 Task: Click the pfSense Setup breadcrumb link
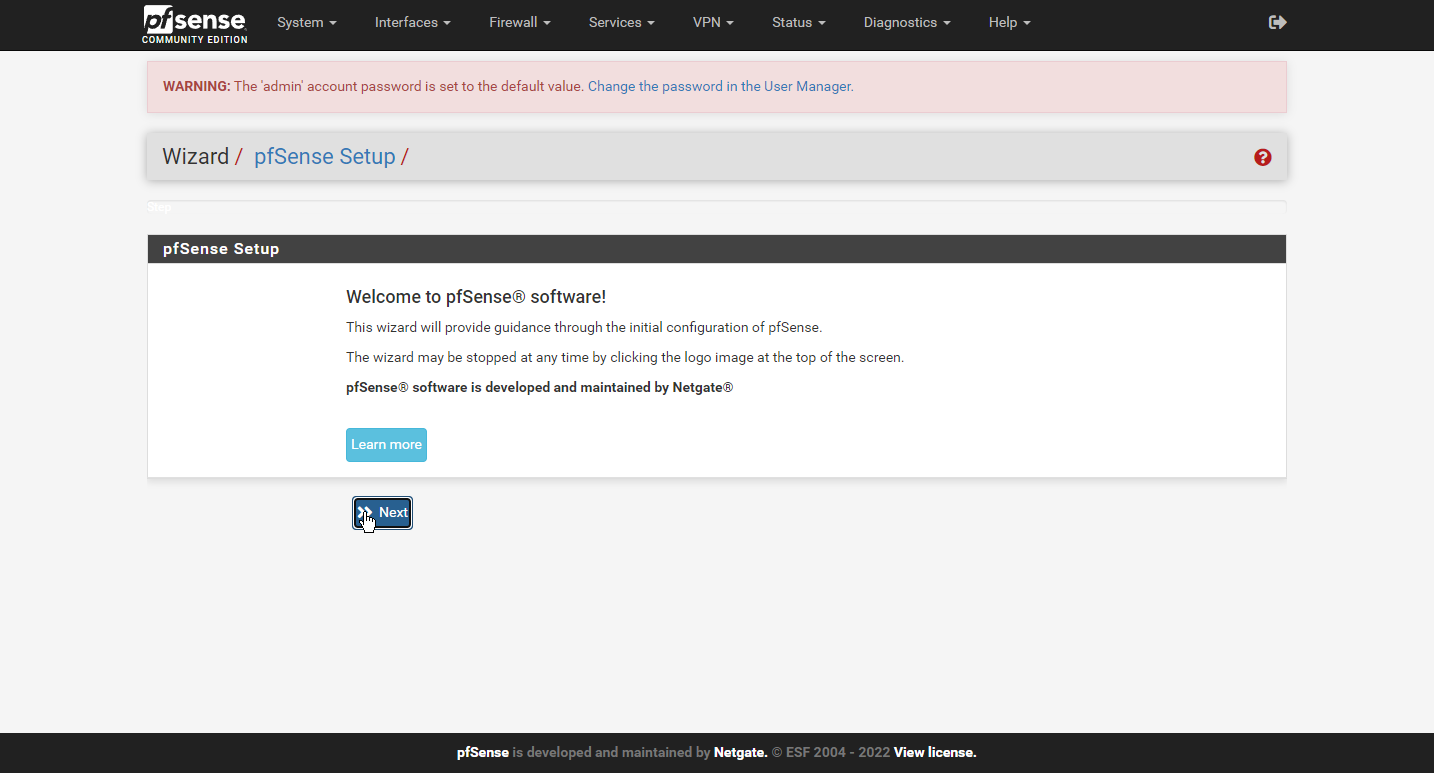(325, 157)
